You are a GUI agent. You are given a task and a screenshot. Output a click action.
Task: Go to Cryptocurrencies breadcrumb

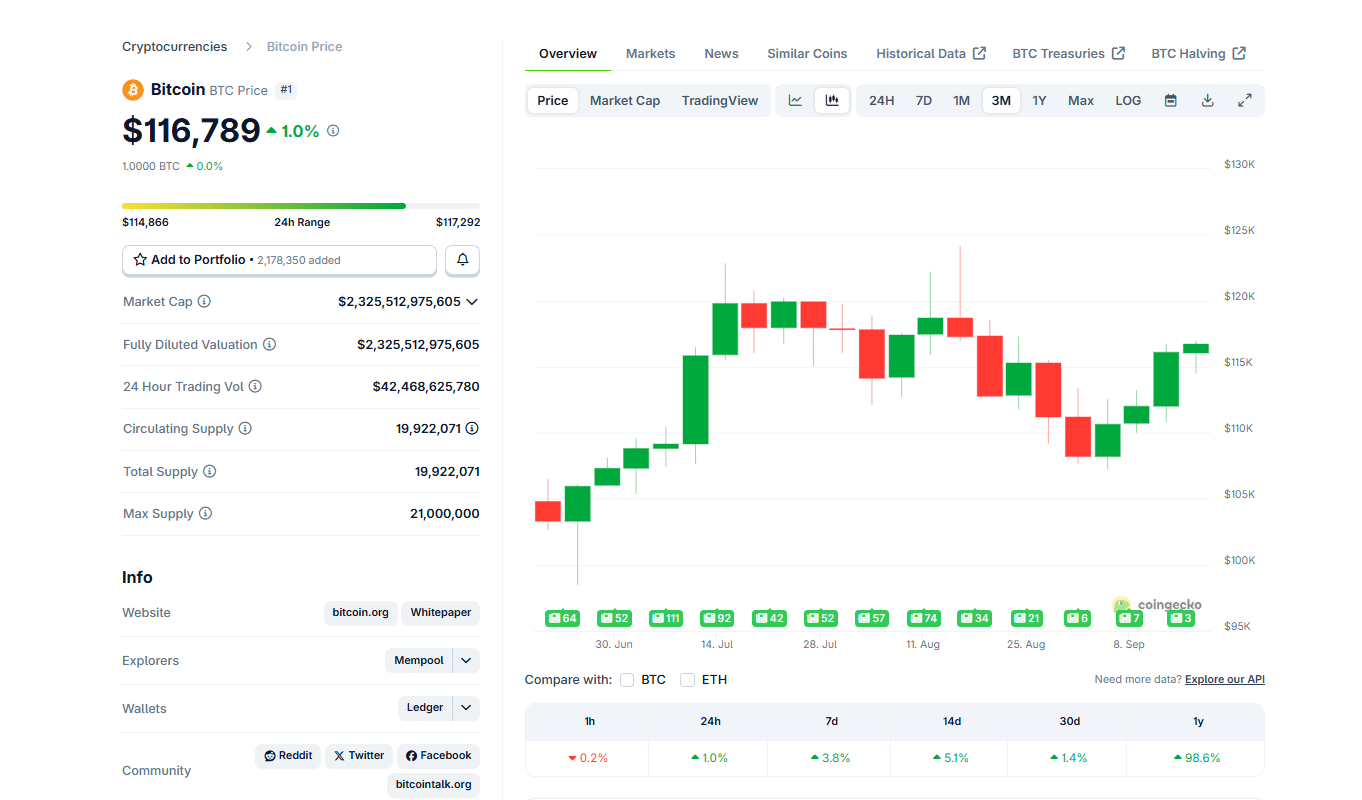[175, 47]
